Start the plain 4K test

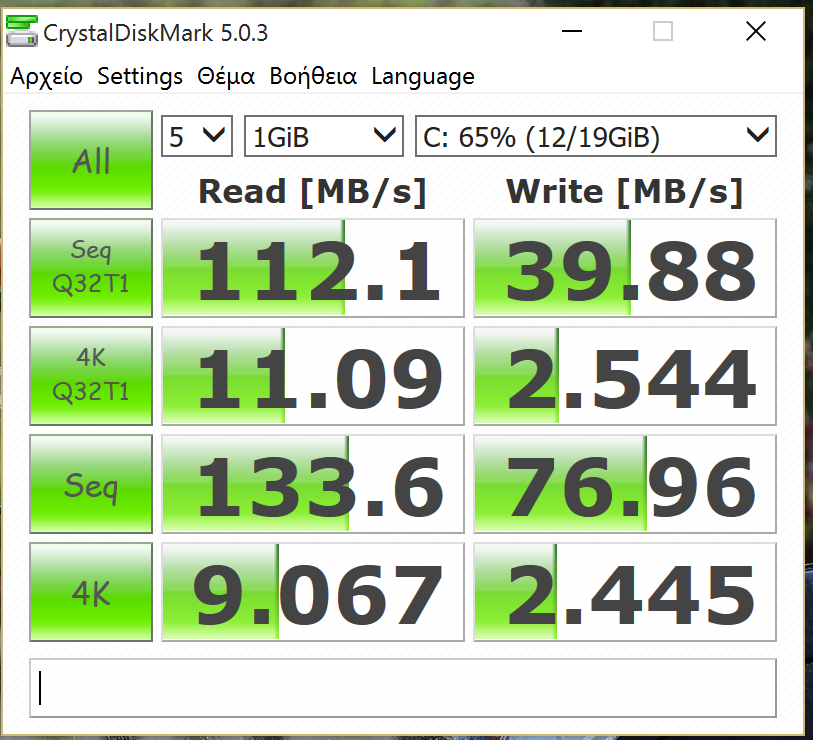91,592
